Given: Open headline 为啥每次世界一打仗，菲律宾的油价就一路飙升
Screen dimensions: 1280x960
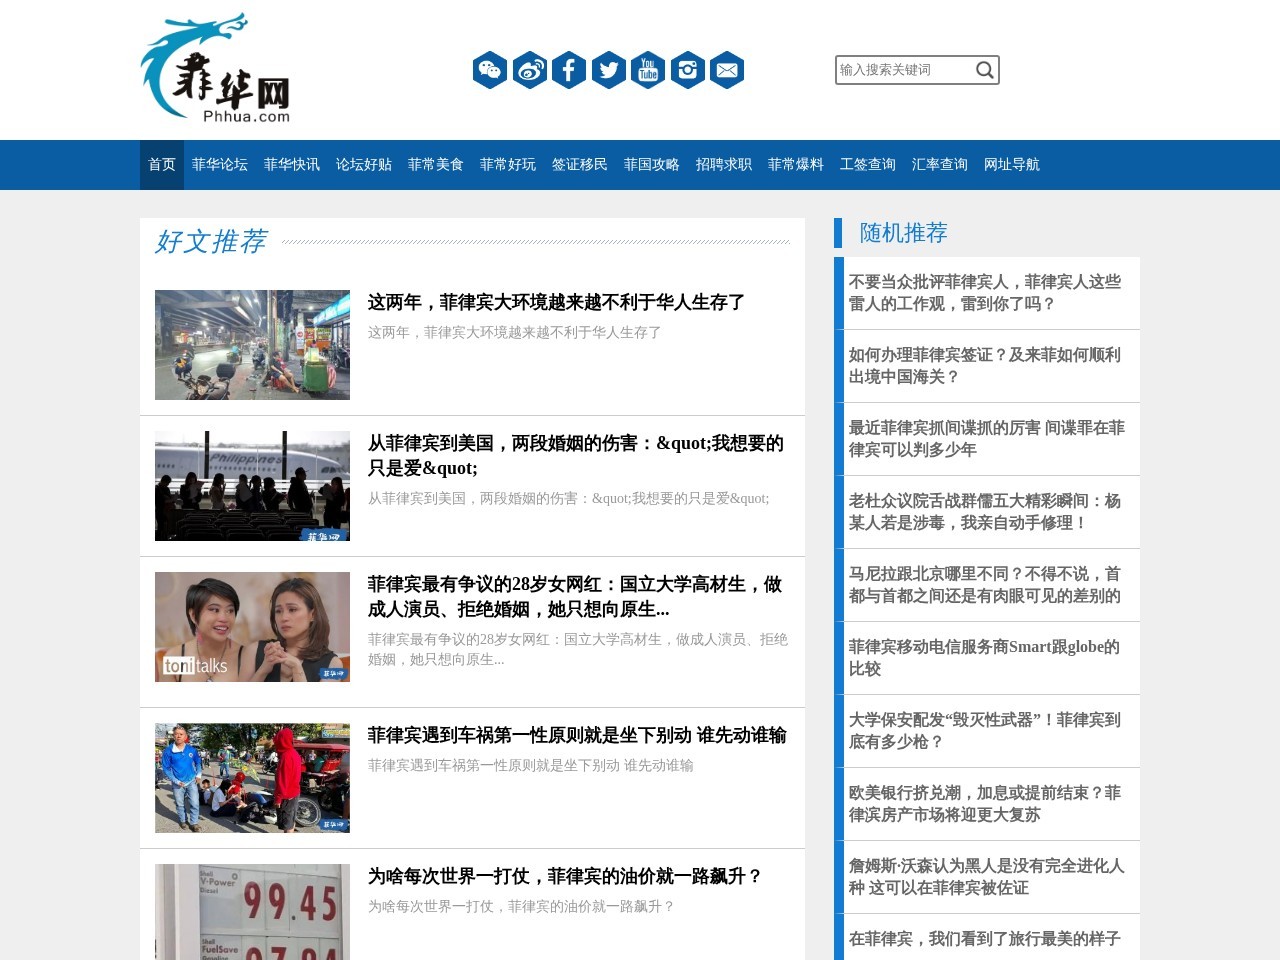Looking at the screenshot, I should [x=565, y=876].
